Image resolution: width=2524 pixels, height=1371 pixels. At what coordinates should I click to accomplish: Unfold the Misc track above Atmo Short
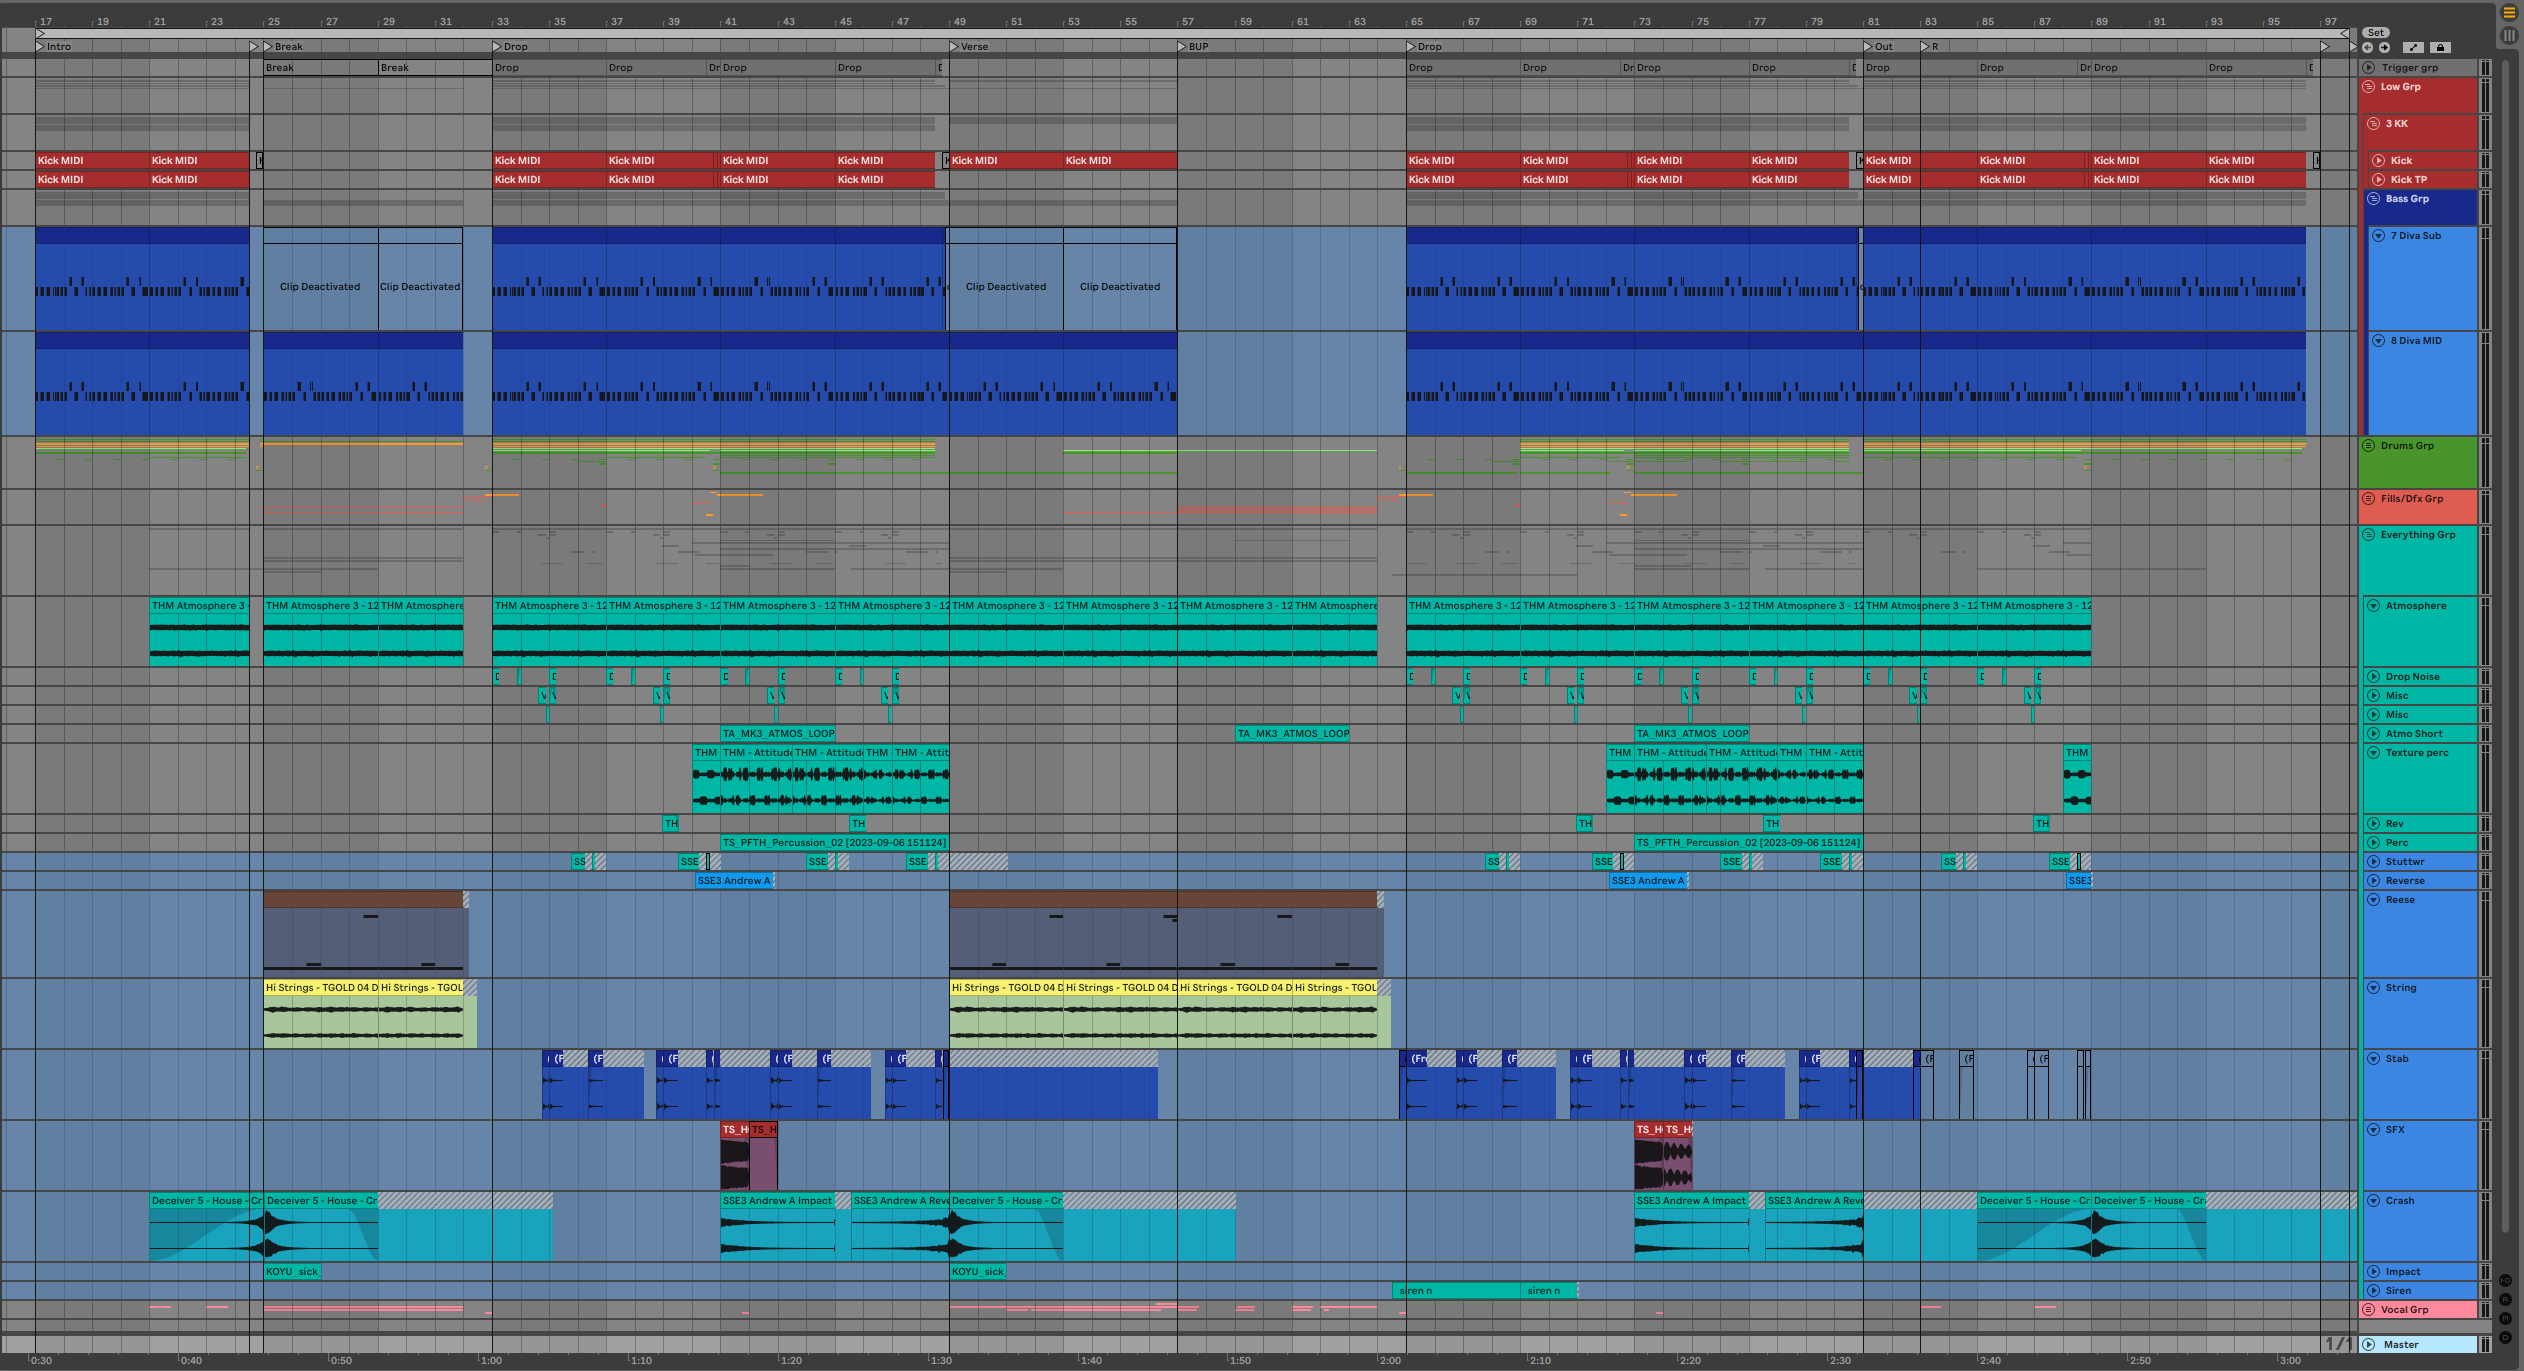tap(2373, 715)
